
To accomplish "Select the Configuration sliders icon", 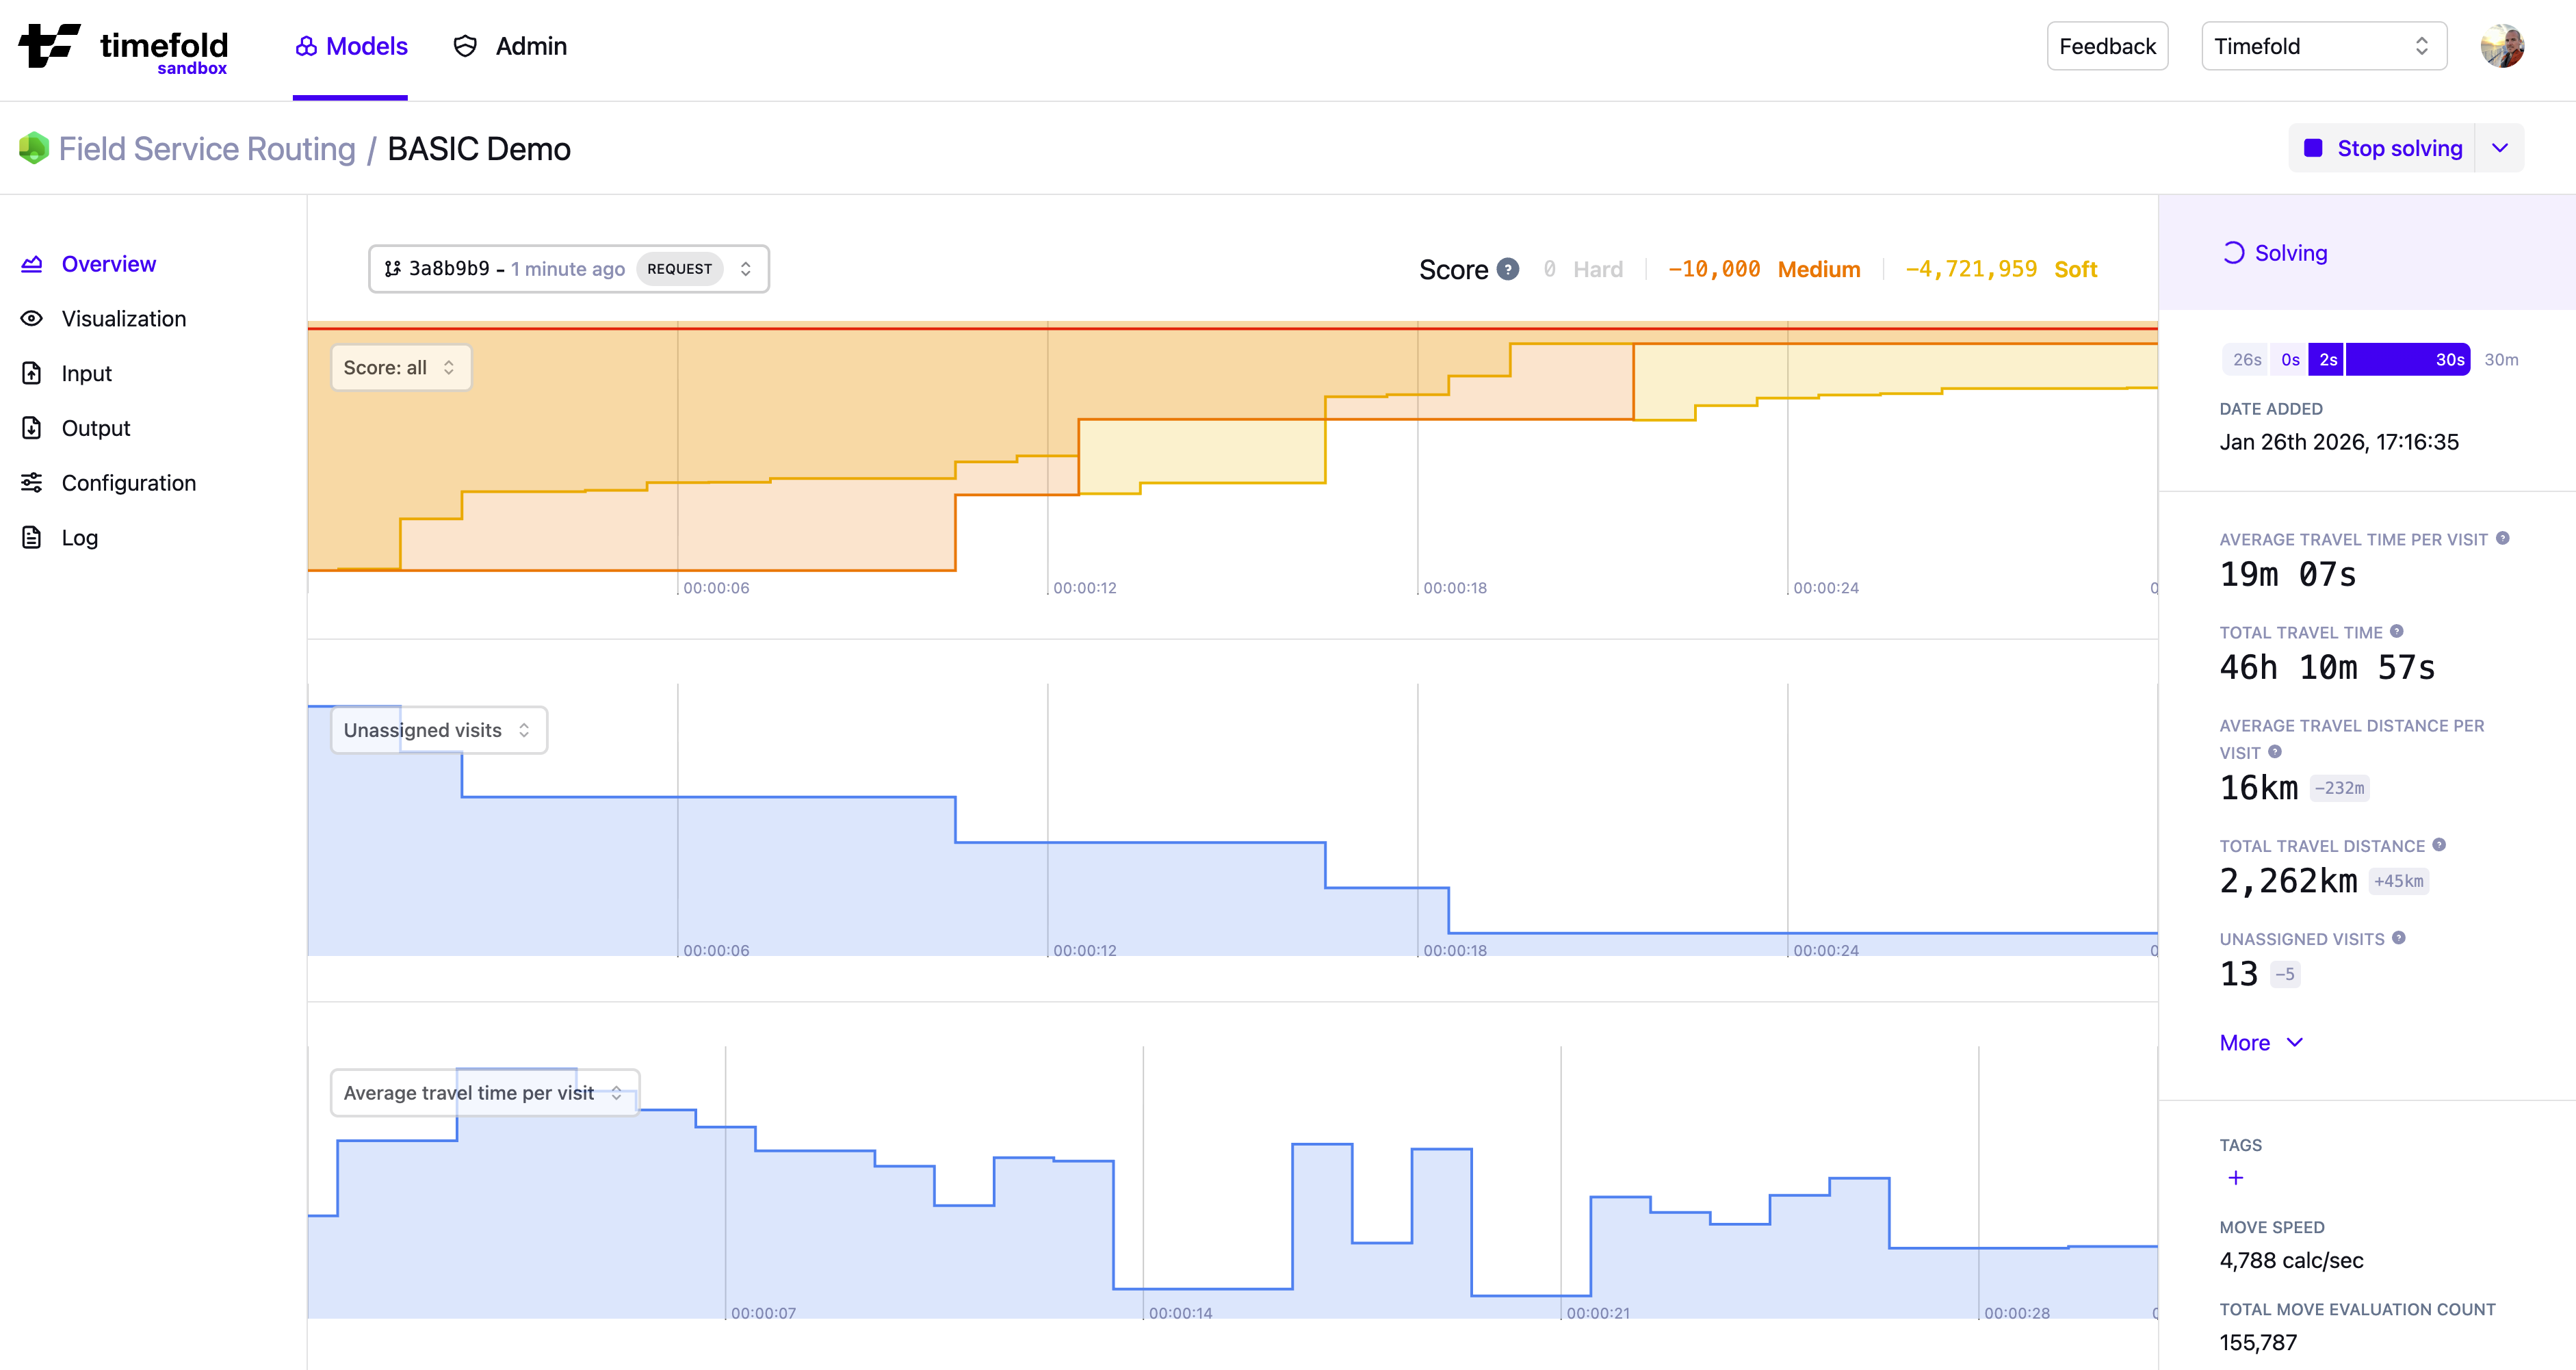I will [31, 482].
